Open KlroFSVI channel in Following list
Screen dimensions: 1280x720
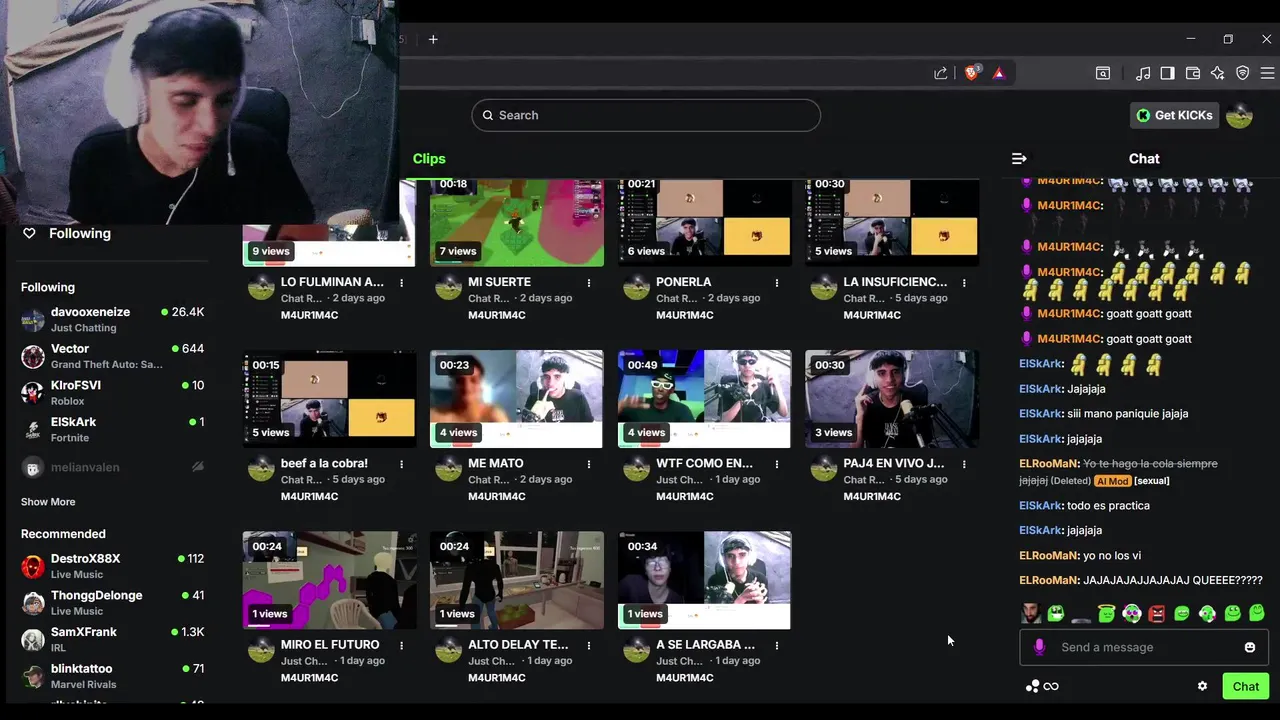point(112,392)
